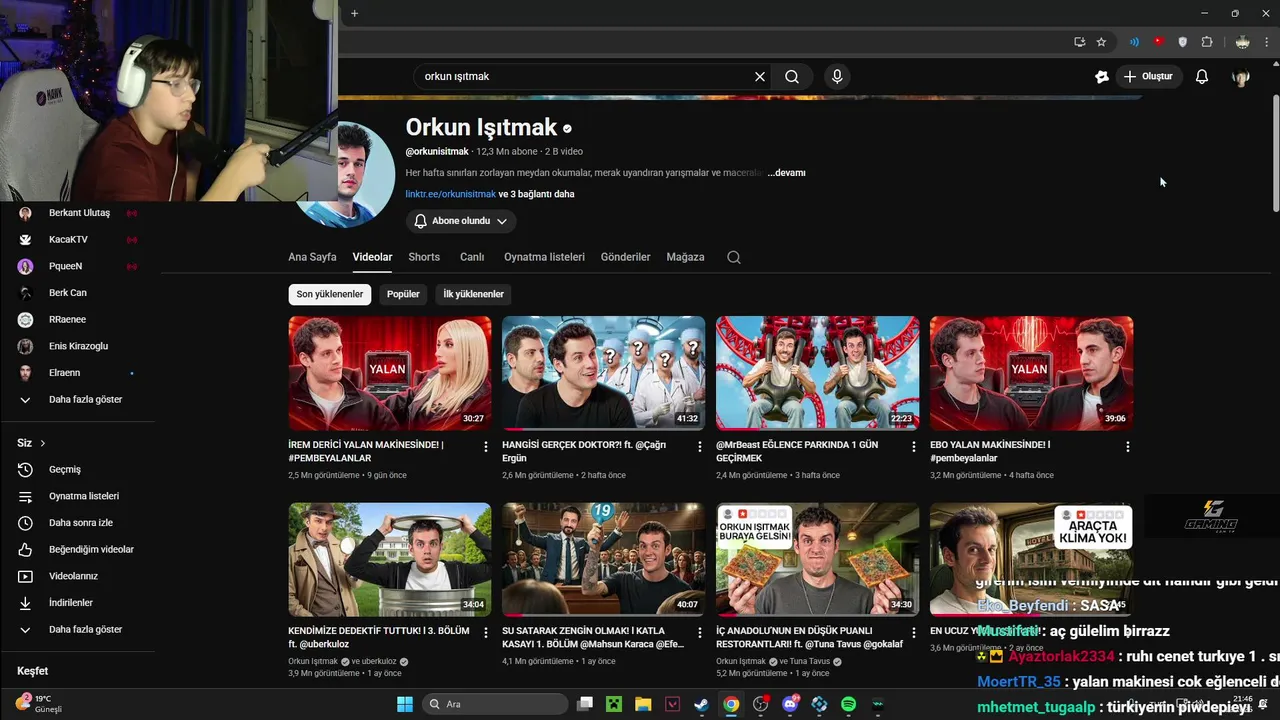Open the linktr.ee/orkunisitmak link
The width and height of the screenshot is (1280, 720).
click(x=451, y=194)
